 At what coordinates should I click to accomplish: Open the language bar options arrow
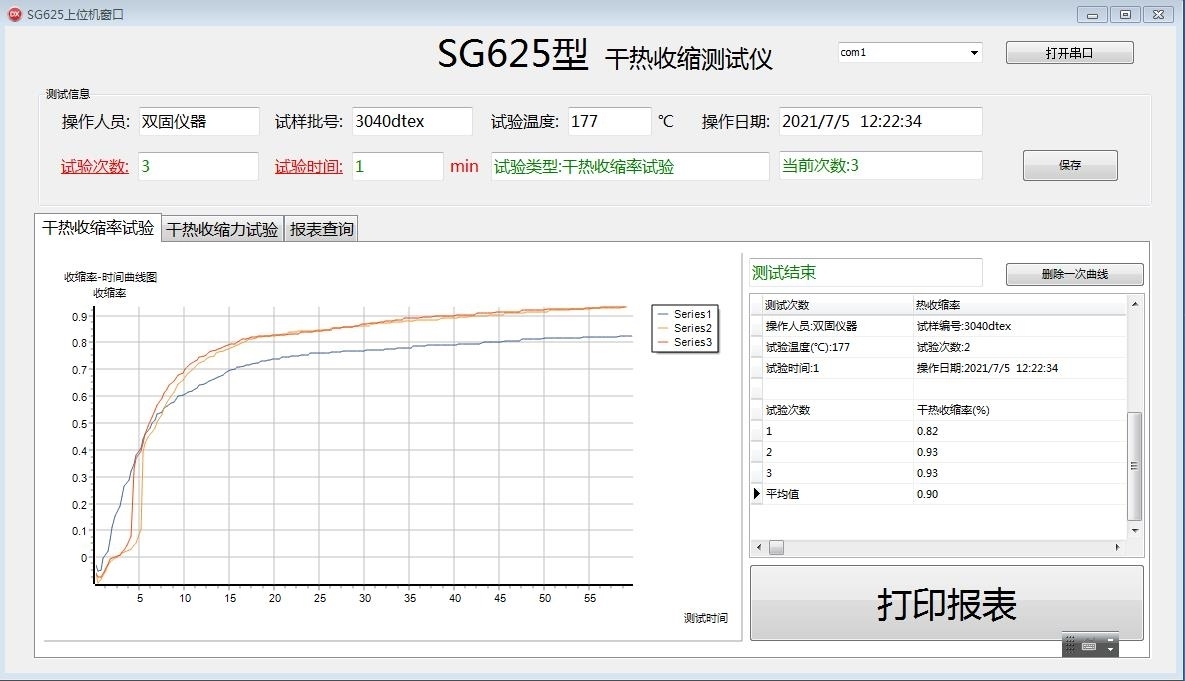click(x=1111, y=651)
